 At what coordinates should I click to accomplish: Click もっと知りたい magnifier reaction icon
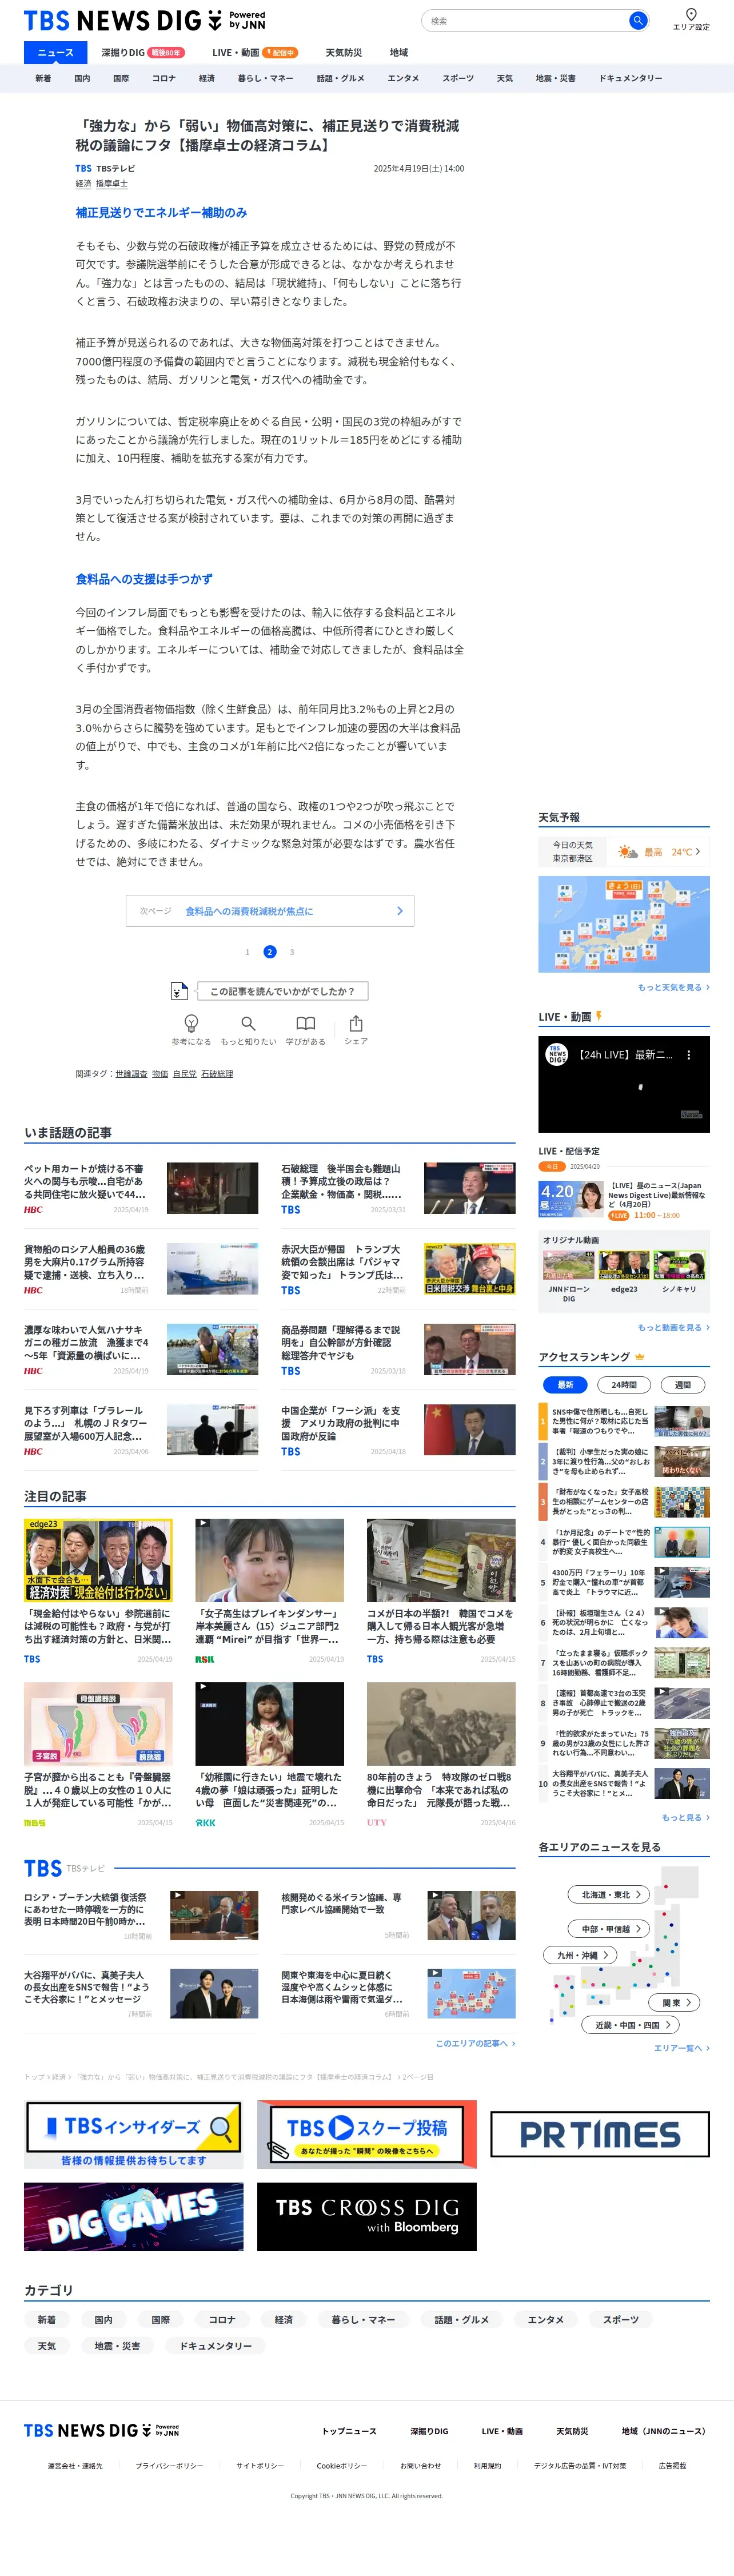tap(248, 1023)
